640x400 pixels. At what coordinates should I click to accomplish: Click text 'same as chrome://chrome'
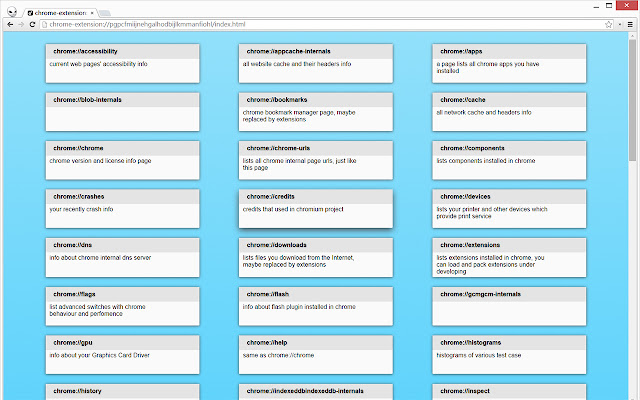point(278,356)
